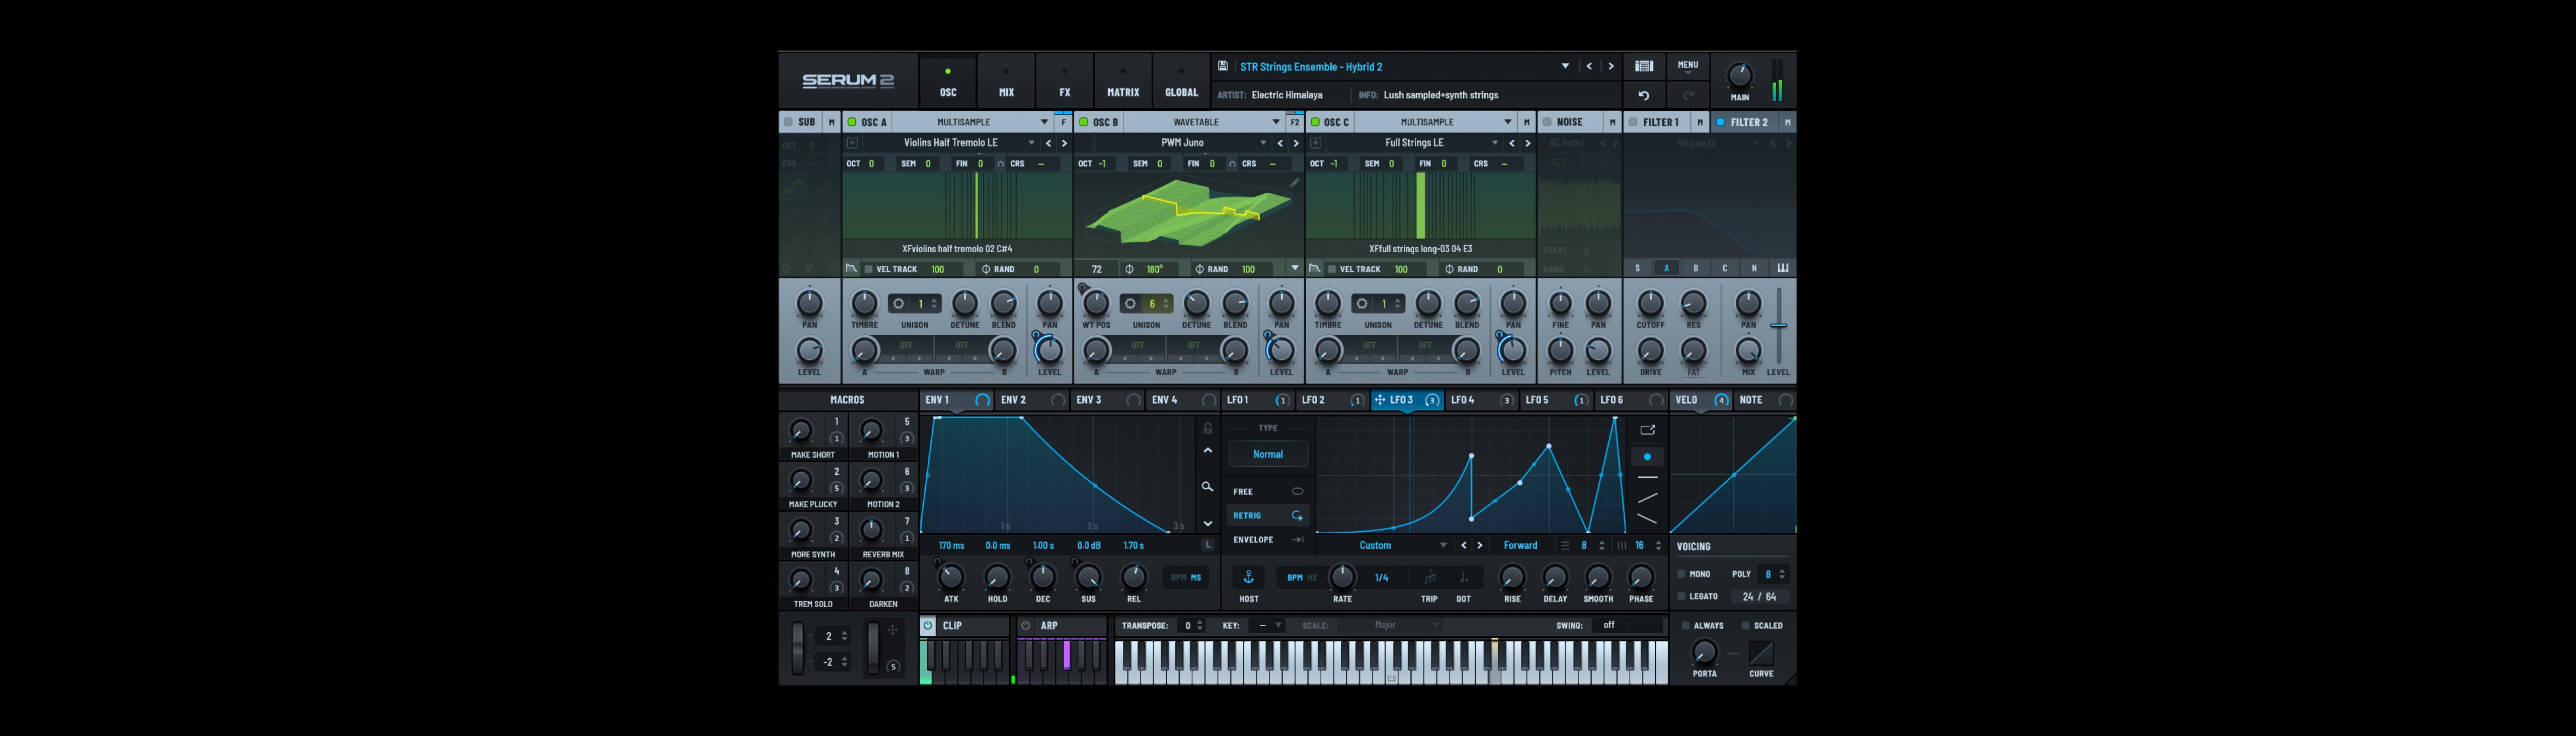Open the preset name dropdown arrow
Image resolution: width=2576 pixels, height=736 pixels.
[x=1565, y=66]
